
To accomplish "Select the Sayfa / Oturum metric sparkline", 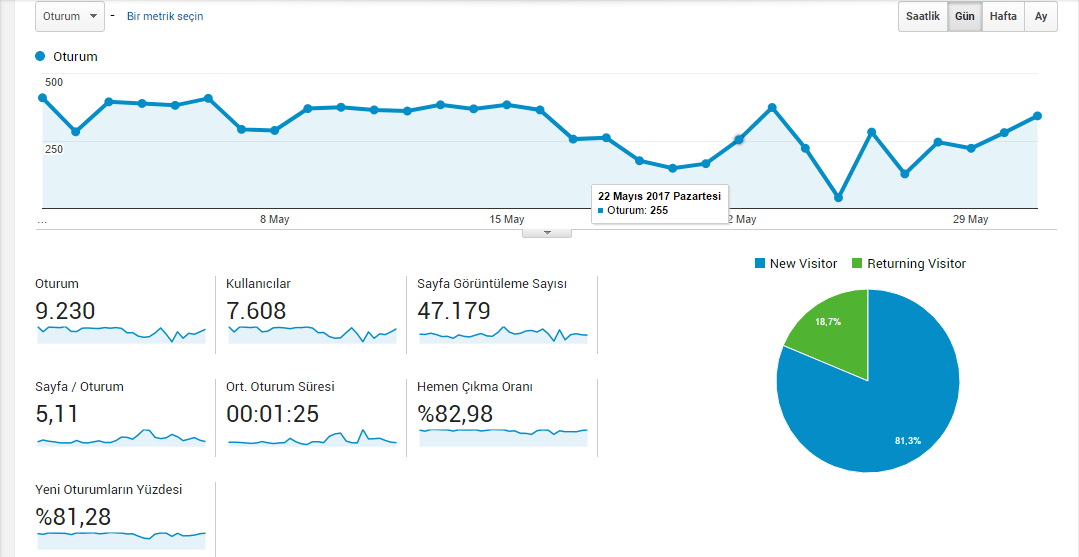I will (x=121, y=438).
